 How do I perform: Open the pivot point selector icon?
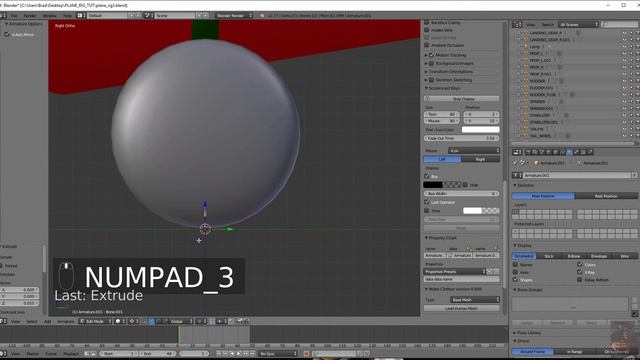coord(133,321)
